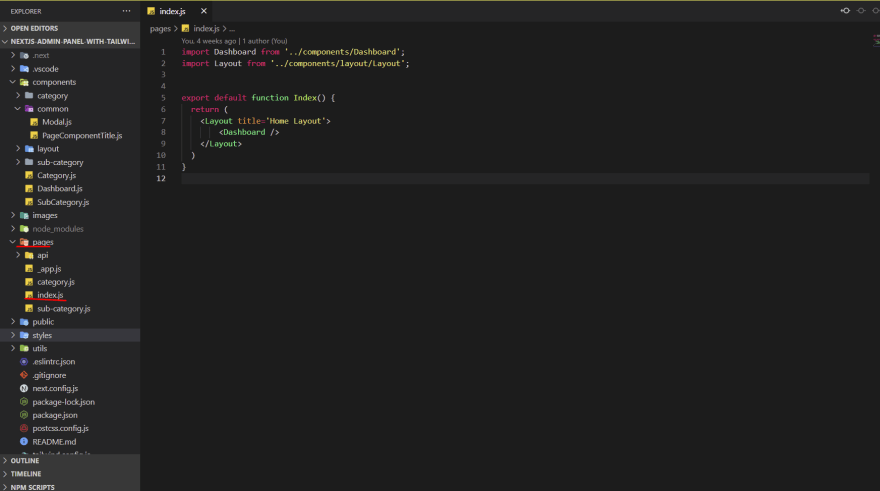Viewport: 880px width, 491px height.
Task: Open Modal.js file in explorer
Action: pyautogui.click(x=57, y=122)
